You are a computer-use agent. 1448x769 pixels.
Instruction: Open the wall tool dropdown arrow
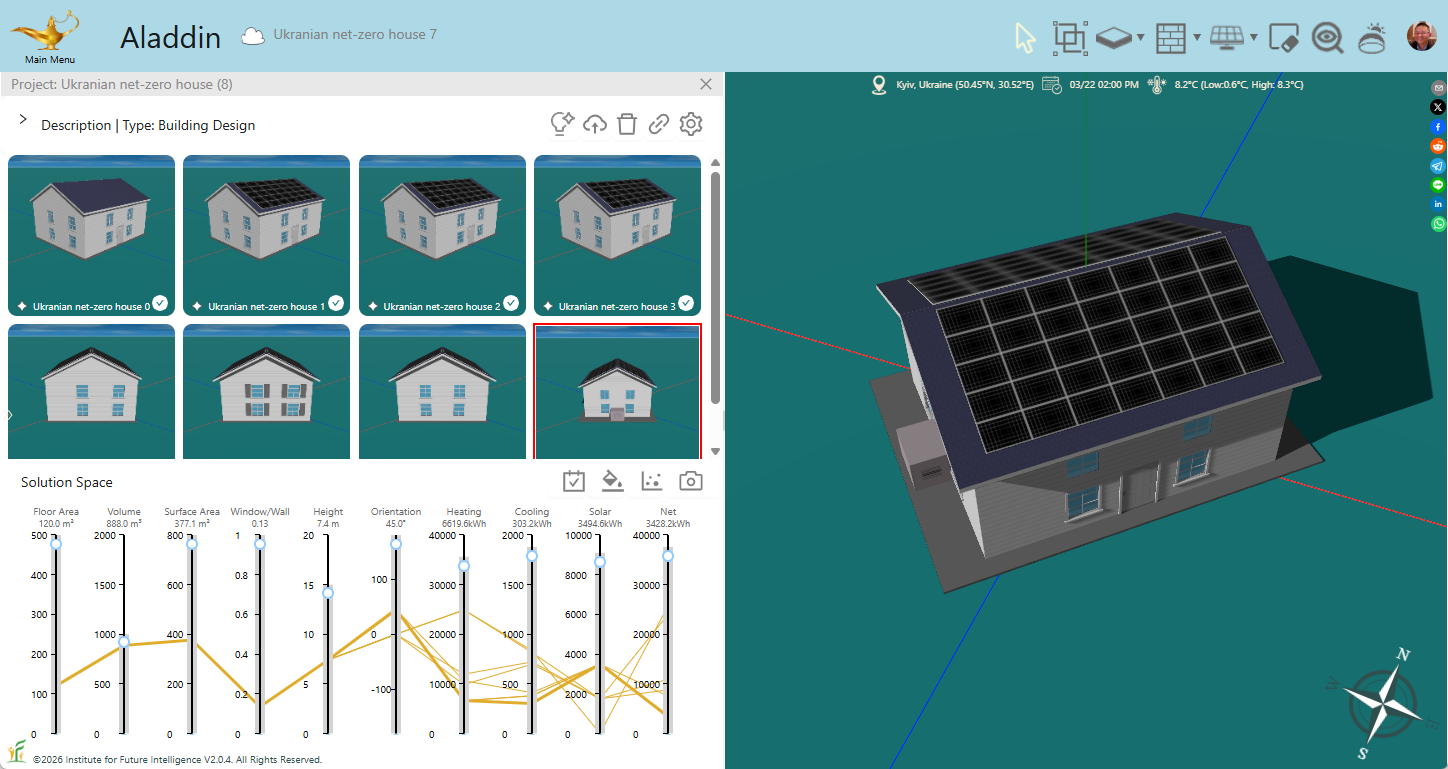tap(1197, 38)
